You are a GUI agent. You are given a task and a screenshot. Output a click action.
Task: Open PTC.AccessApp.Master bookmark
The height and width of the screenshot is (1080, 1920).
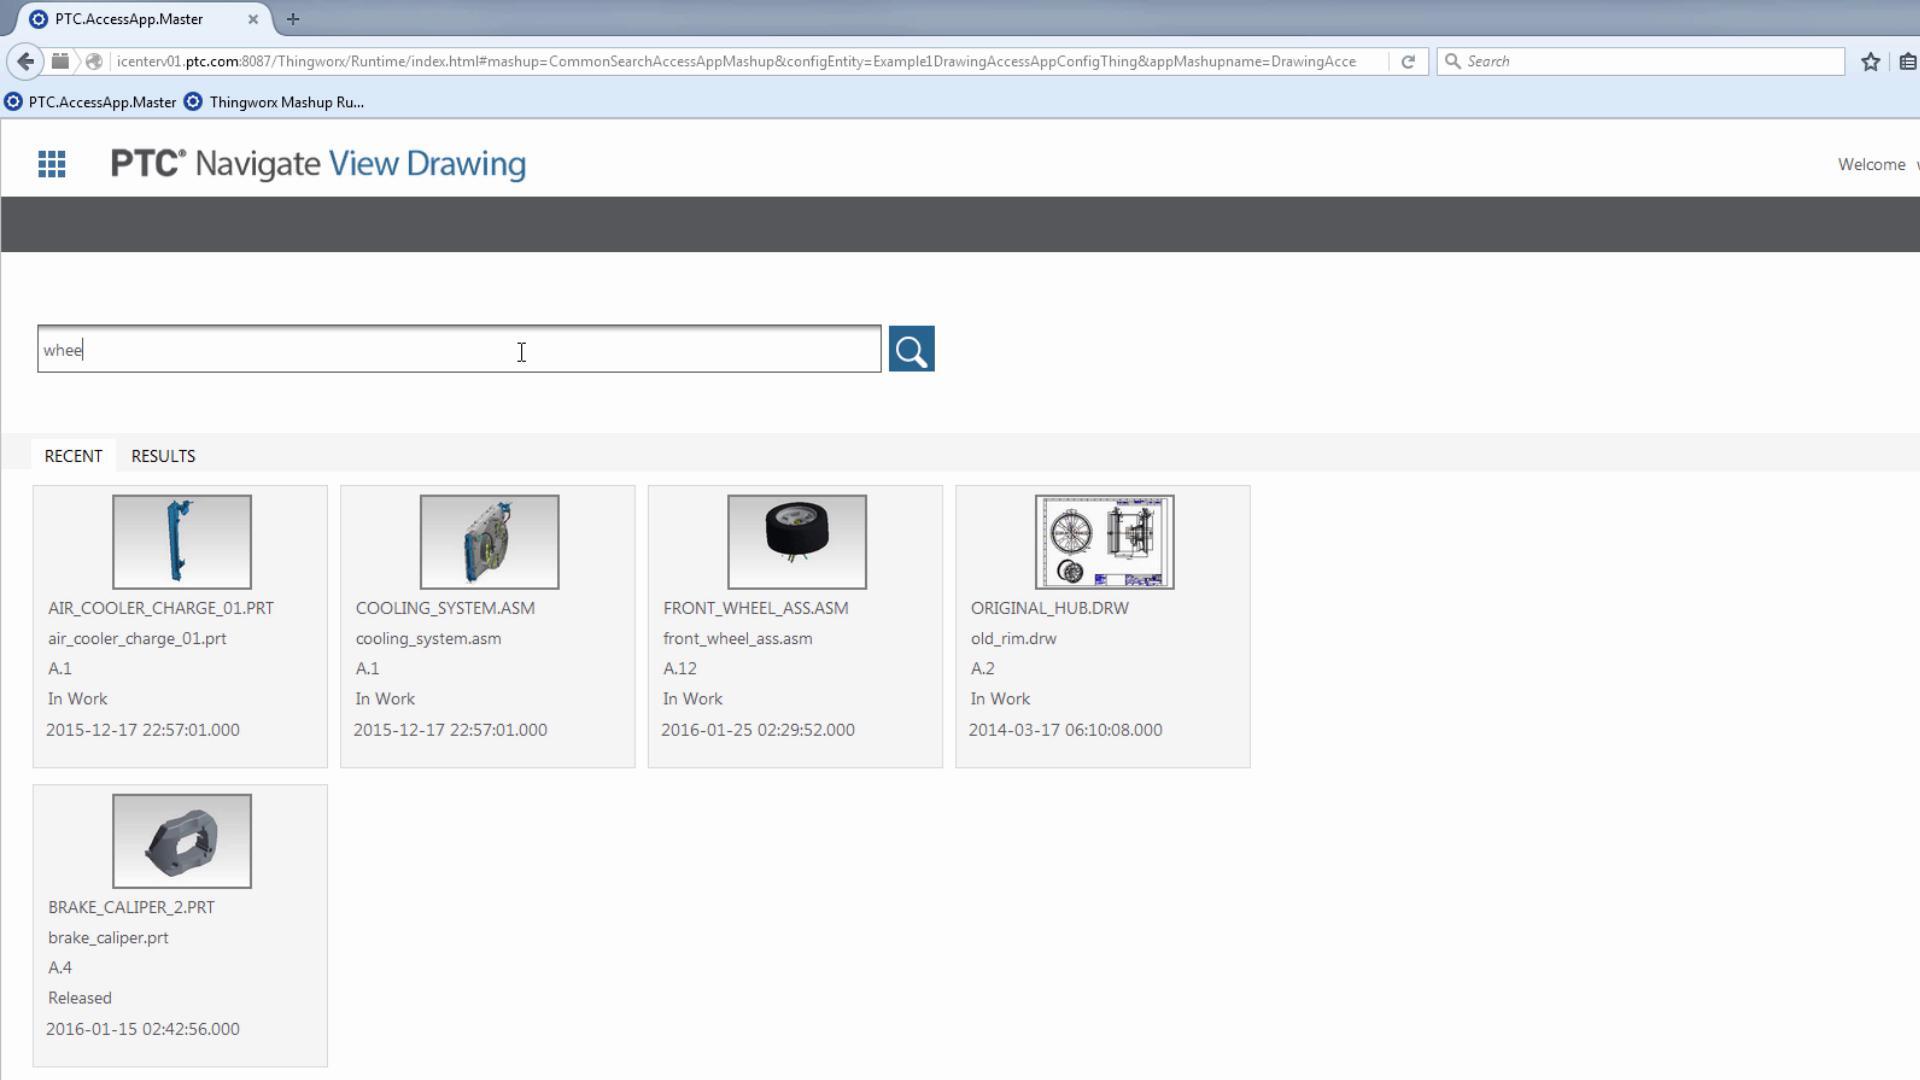click(90, 102)
